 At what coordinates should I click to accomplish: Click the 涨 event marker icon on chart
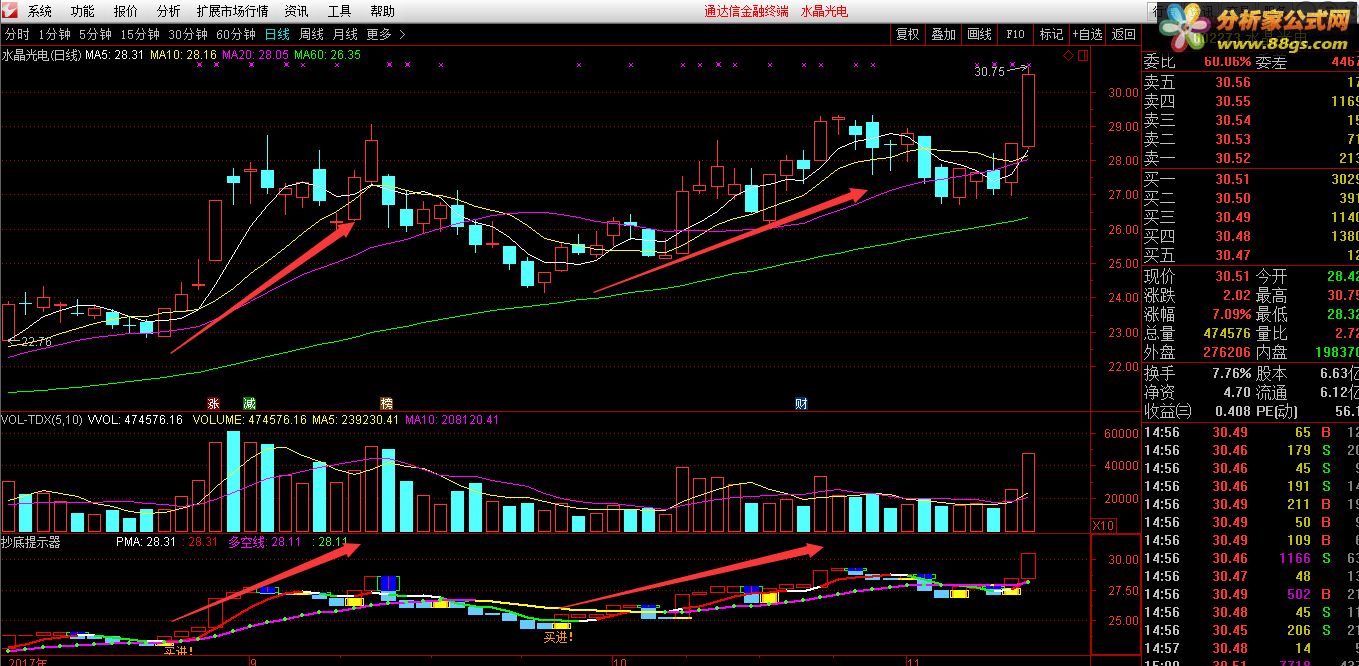213,403
